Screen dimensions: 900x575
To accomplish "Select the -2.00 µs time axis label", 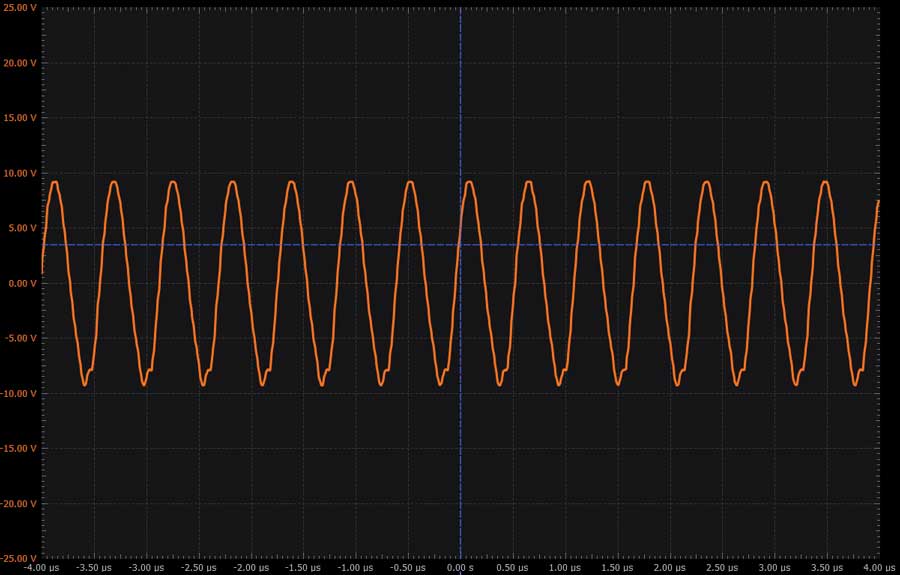I will coord(250,567).
